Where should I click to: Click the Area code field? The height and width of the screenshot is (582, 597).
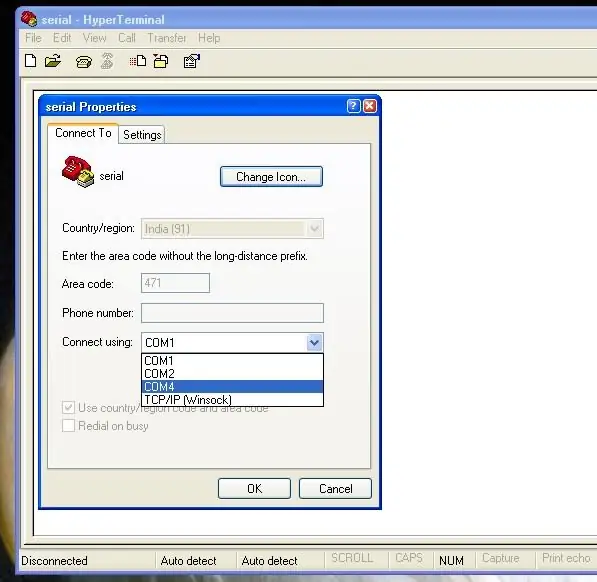coord(175,283)
